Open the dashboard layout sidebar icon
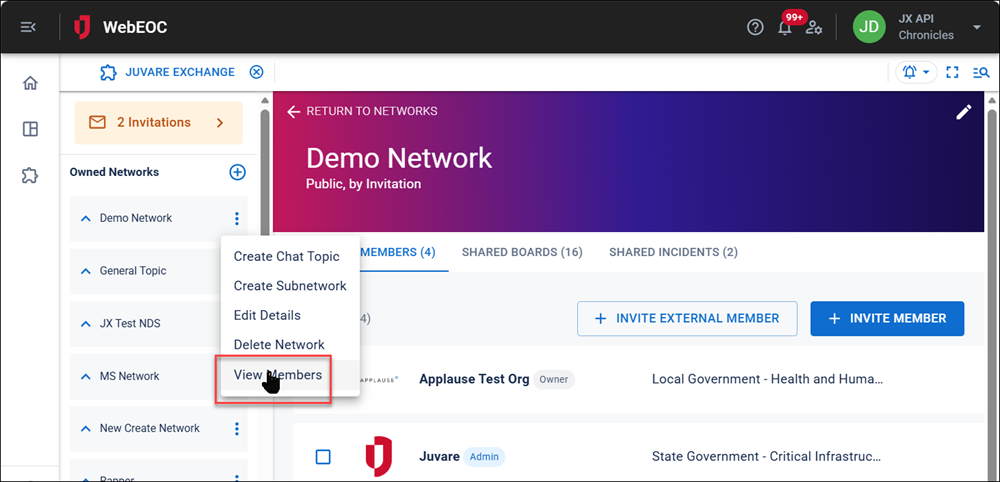Screen dimensions: 1000x482 (30, 129)
